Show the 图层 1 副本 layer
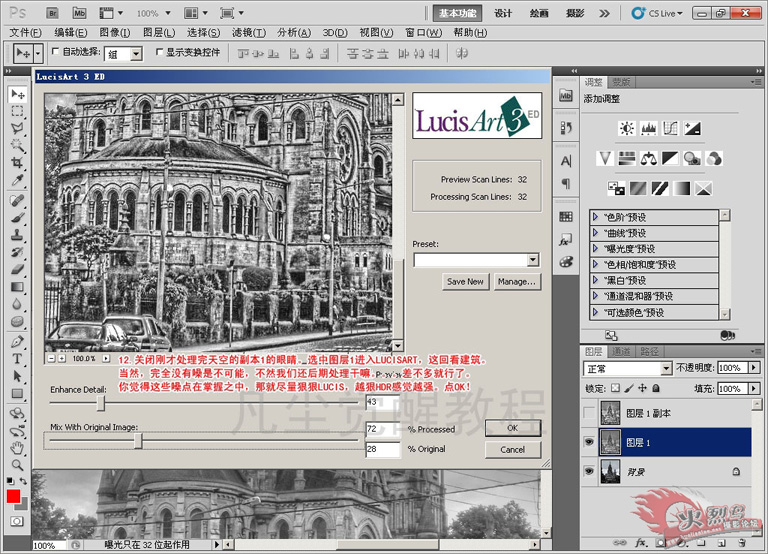Screen dimensions: 768x554 click(589, 413)
